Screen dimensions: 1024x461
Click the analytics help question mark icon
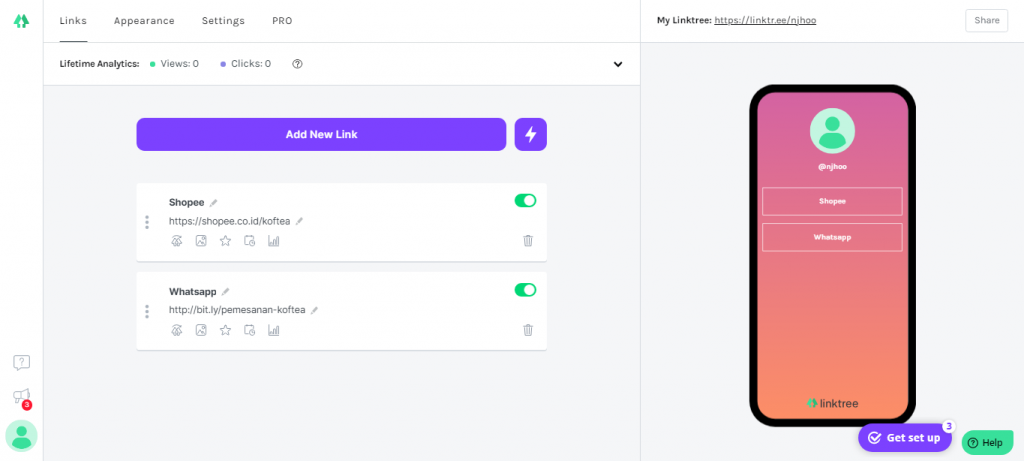click(x=297, y=64)
